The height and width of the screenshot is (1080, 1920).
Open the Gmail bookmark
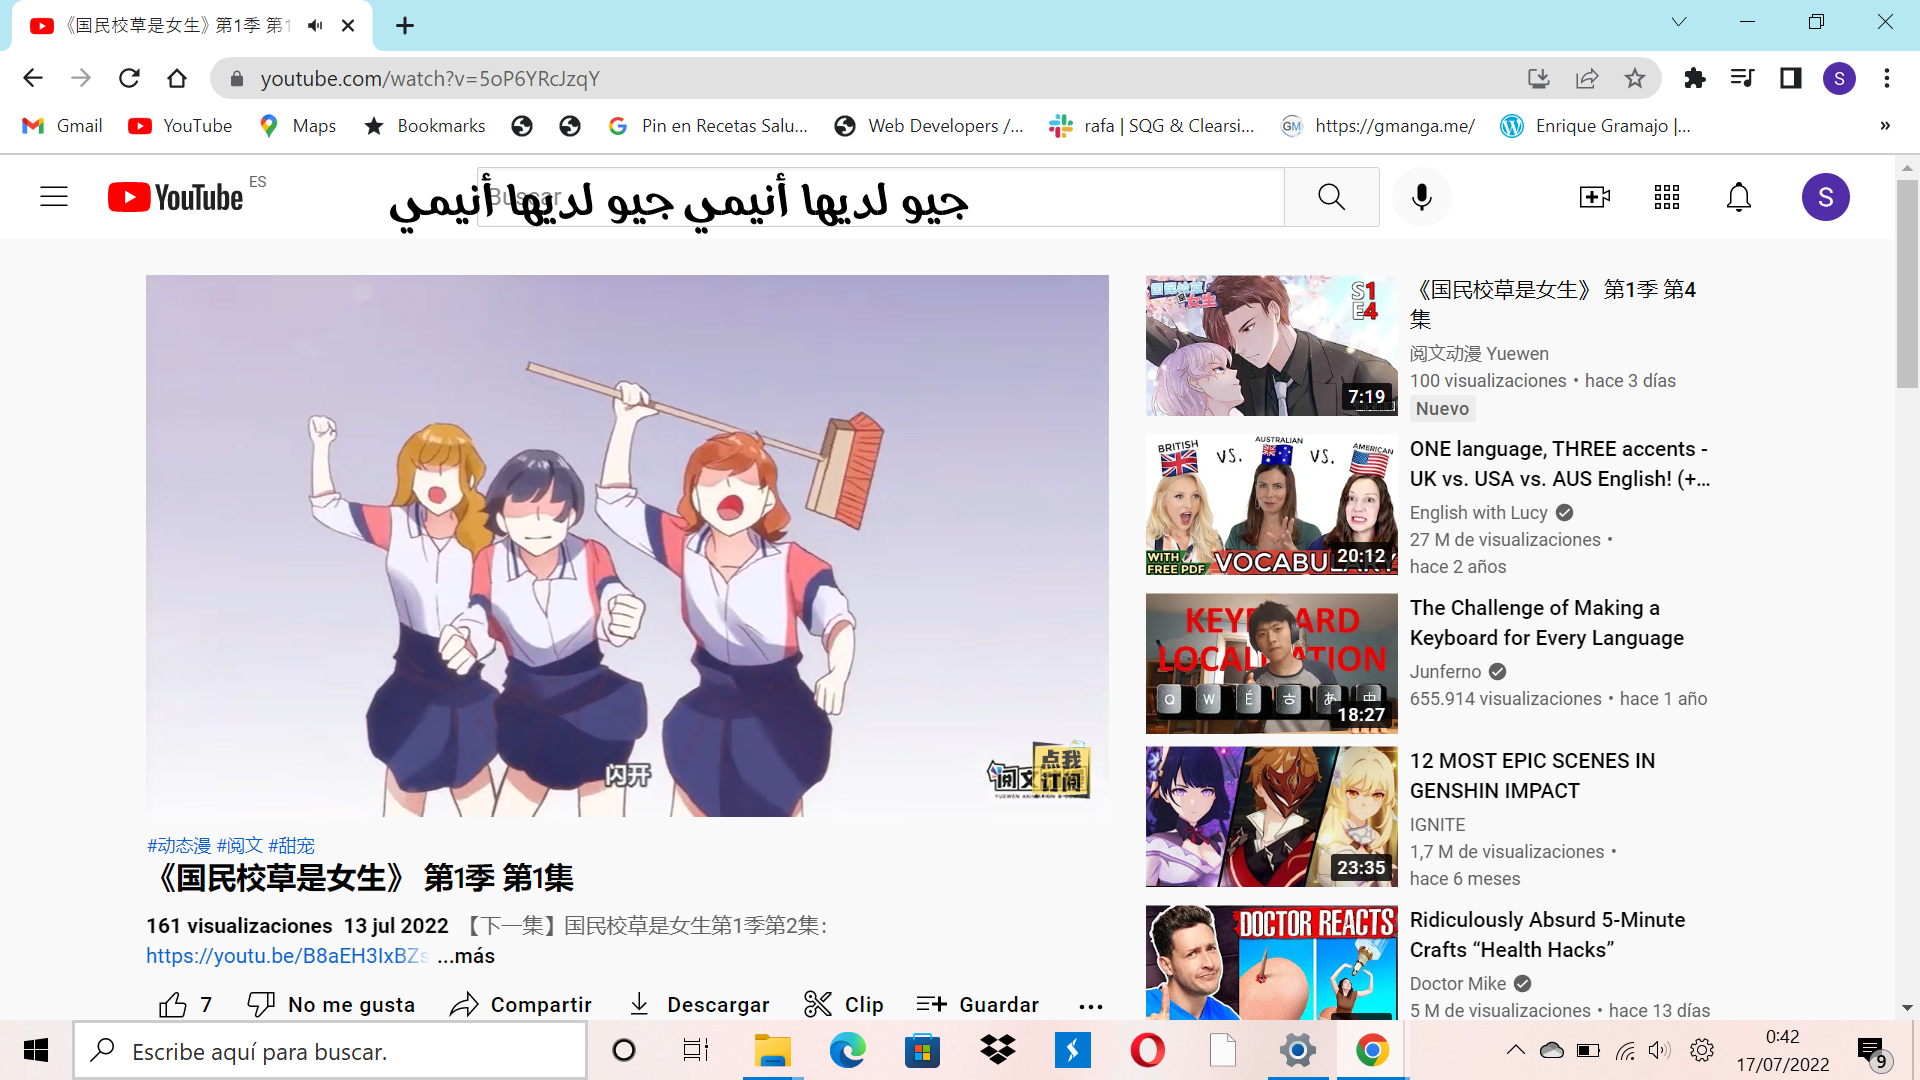pos(62,126)
